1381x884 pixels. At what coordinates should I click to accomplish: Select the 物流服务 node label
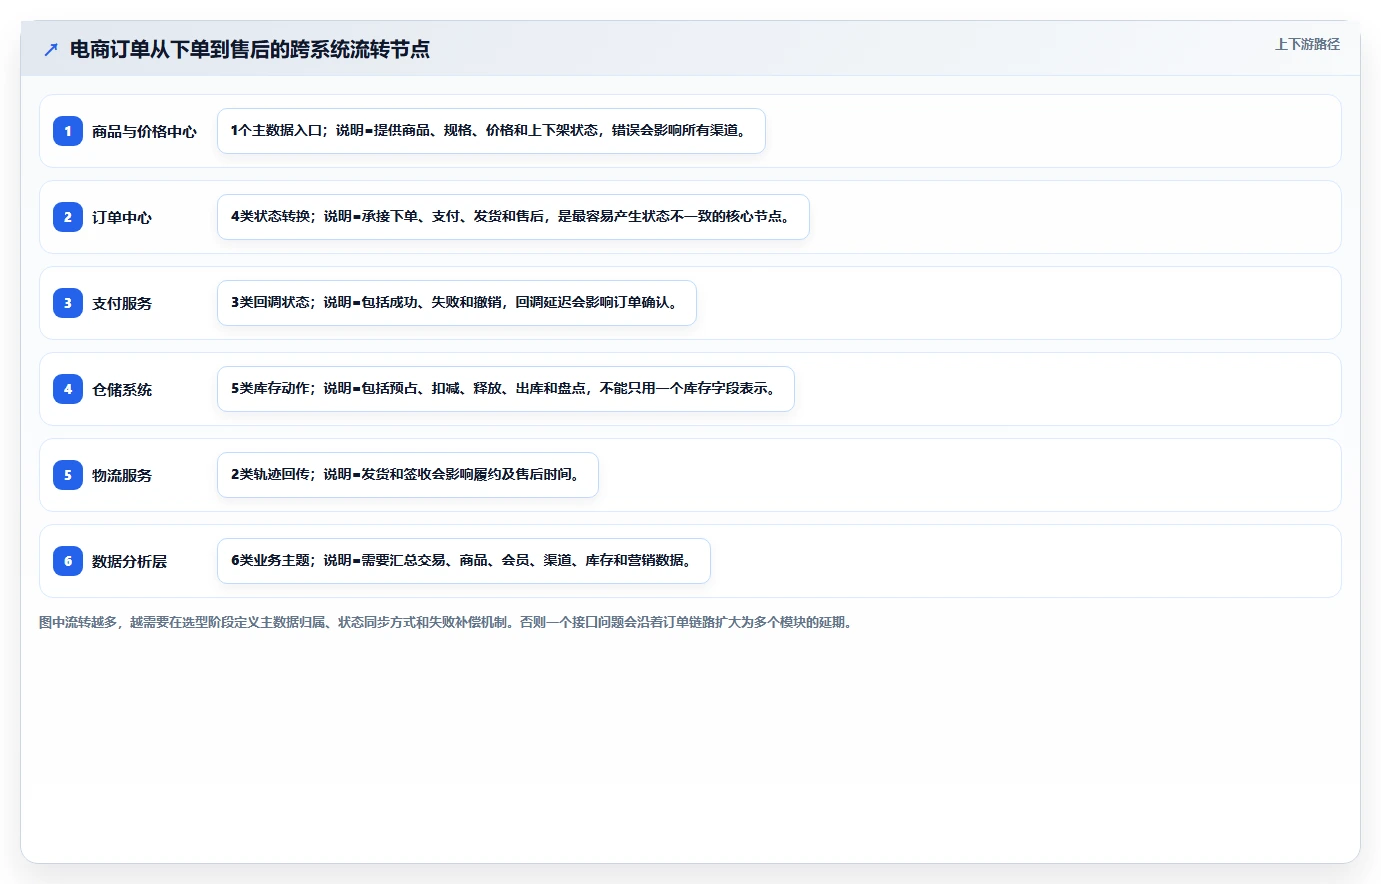click(x=122, y=475)
